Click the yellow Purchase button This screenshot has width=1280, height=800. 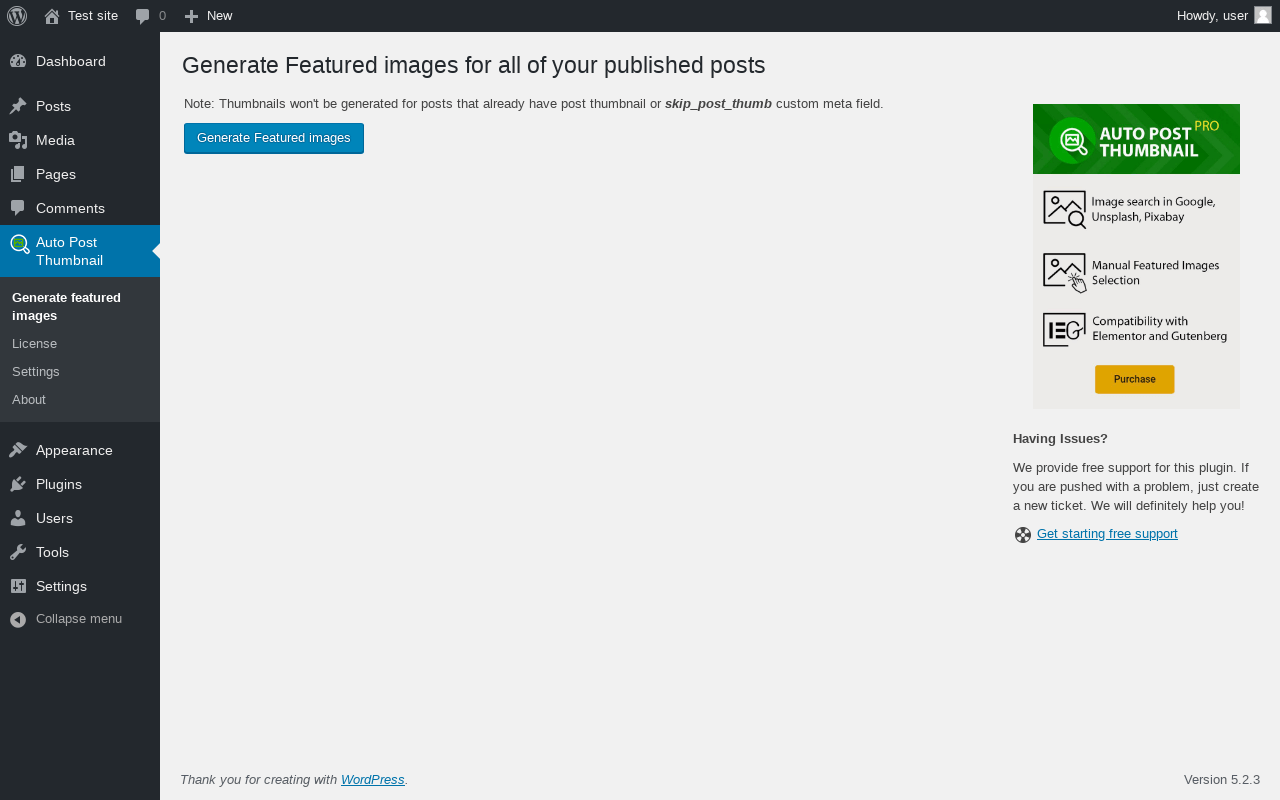(1134, 380)
